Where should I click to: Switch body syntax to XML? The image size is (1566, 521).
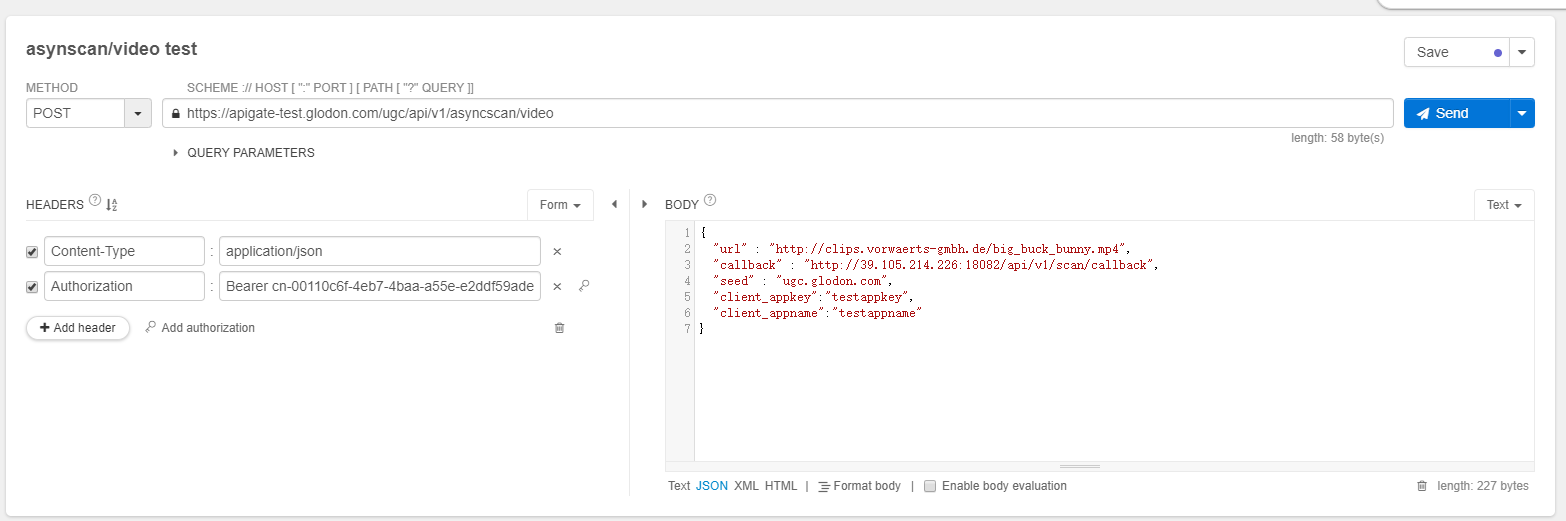pos(746,486)
